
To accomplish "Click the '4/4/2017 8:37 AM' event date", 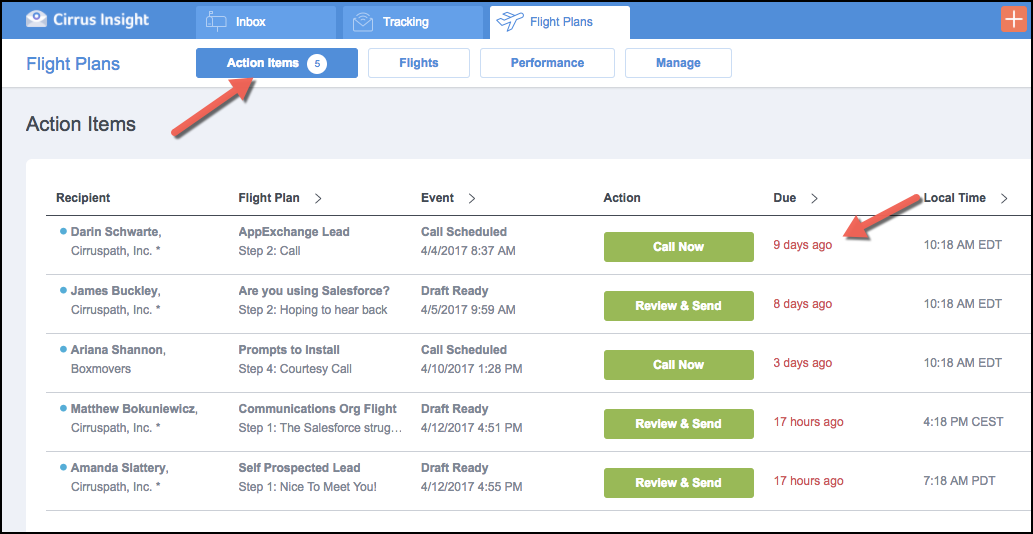I will 468,251.
